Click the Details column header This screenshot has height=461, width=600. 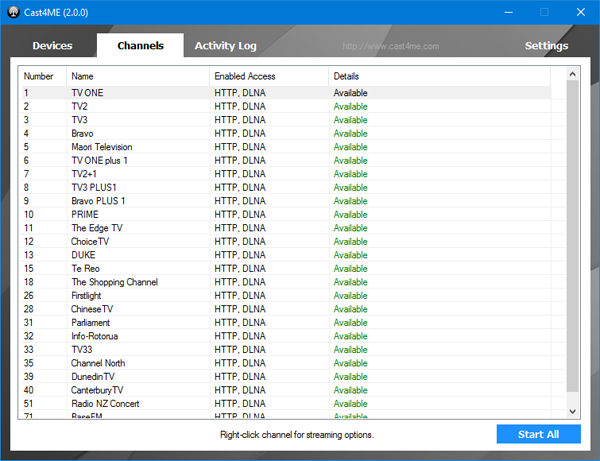(x=439, y=76)
